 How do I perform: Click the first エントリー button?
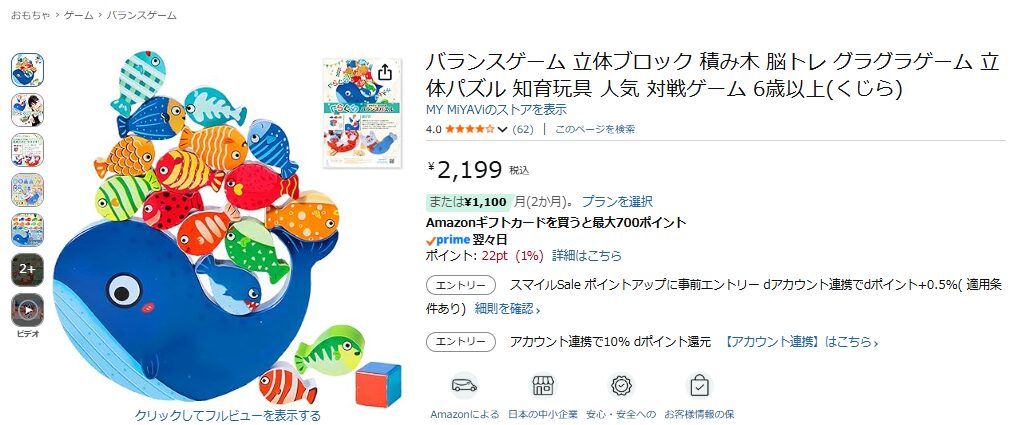tap(460, 285)
